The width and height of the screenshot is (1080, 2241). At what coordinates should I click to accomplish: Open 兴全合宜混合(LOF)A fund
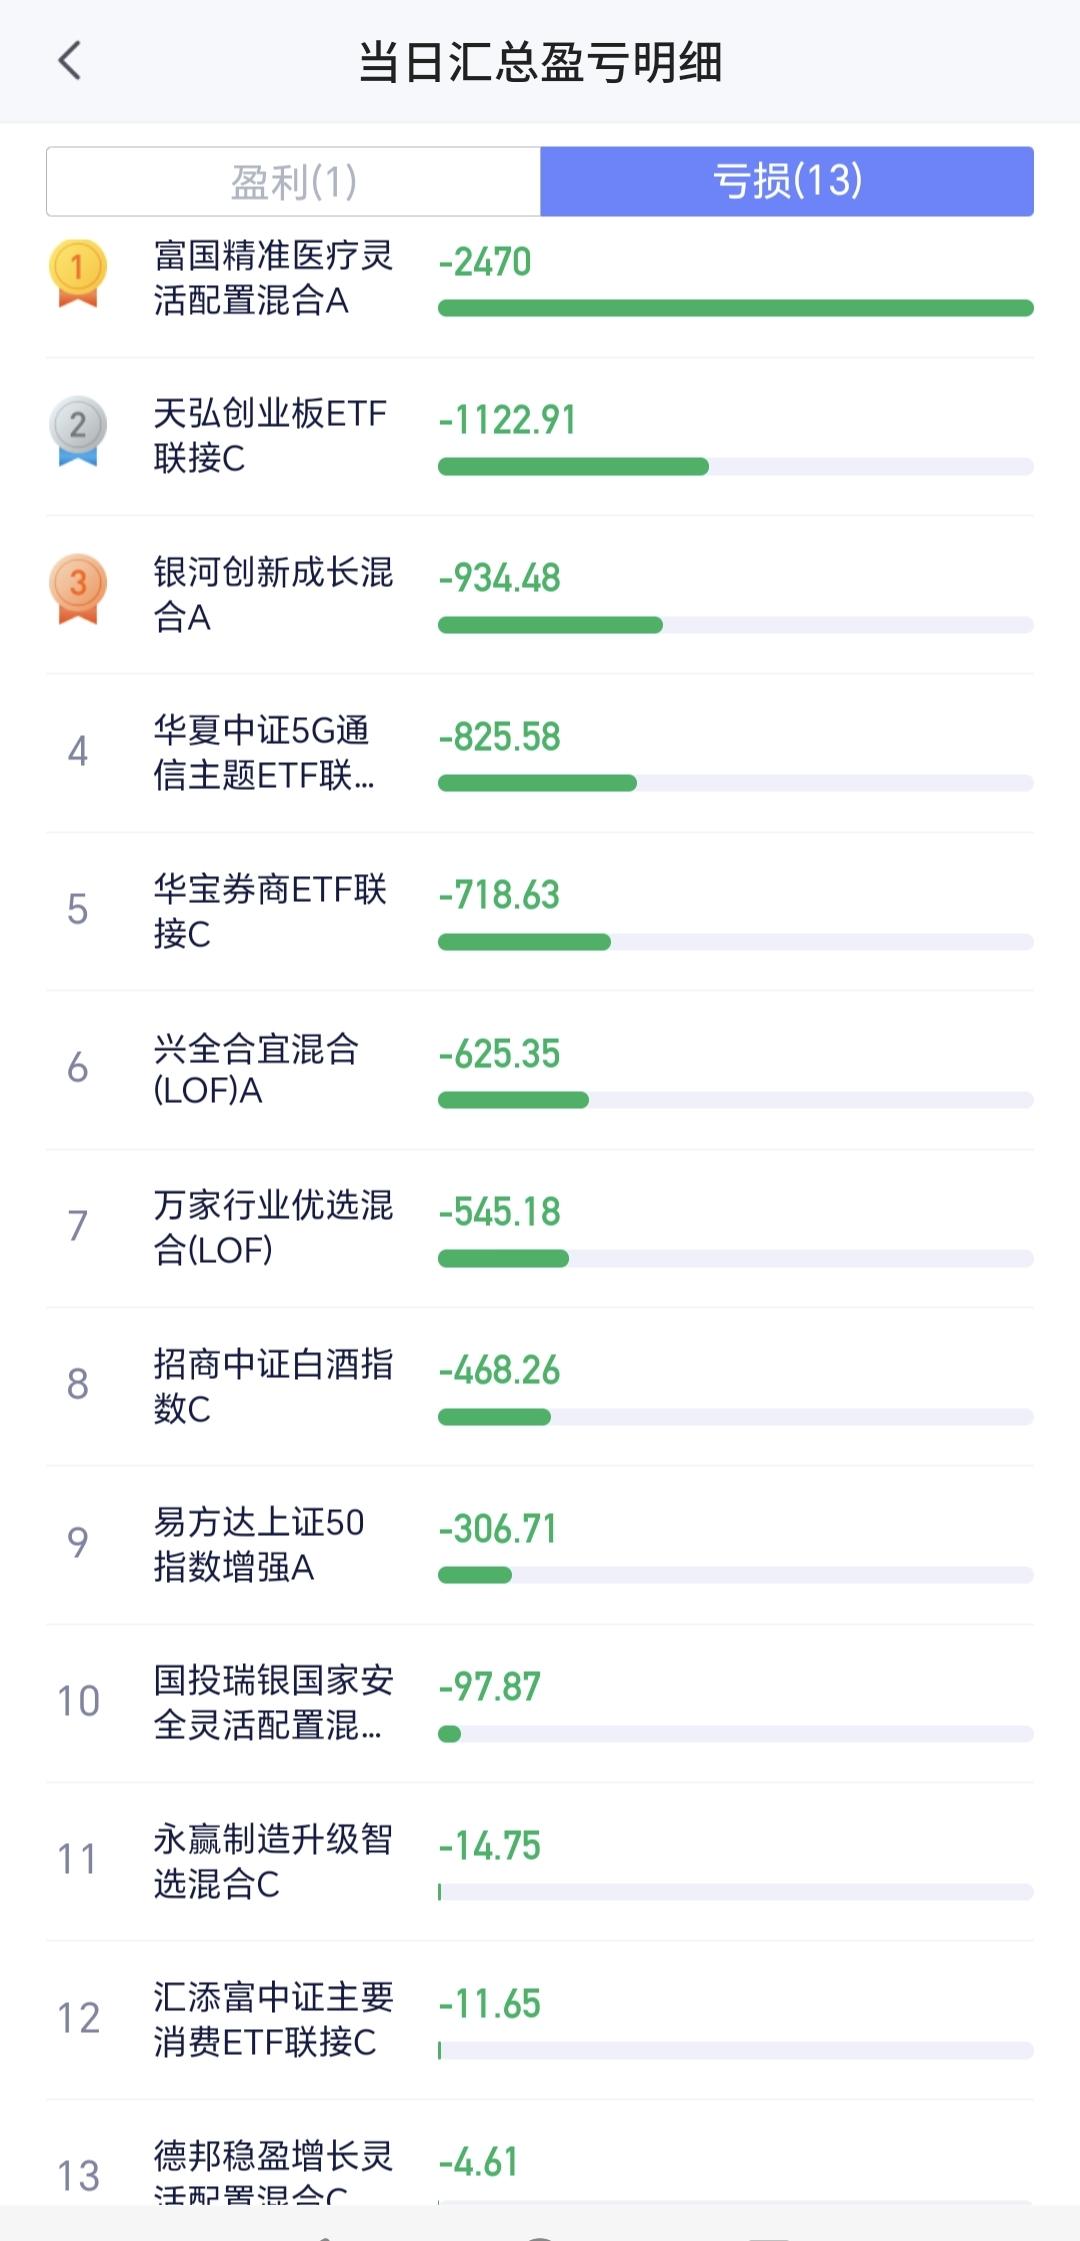click(x=255, y=1069)
